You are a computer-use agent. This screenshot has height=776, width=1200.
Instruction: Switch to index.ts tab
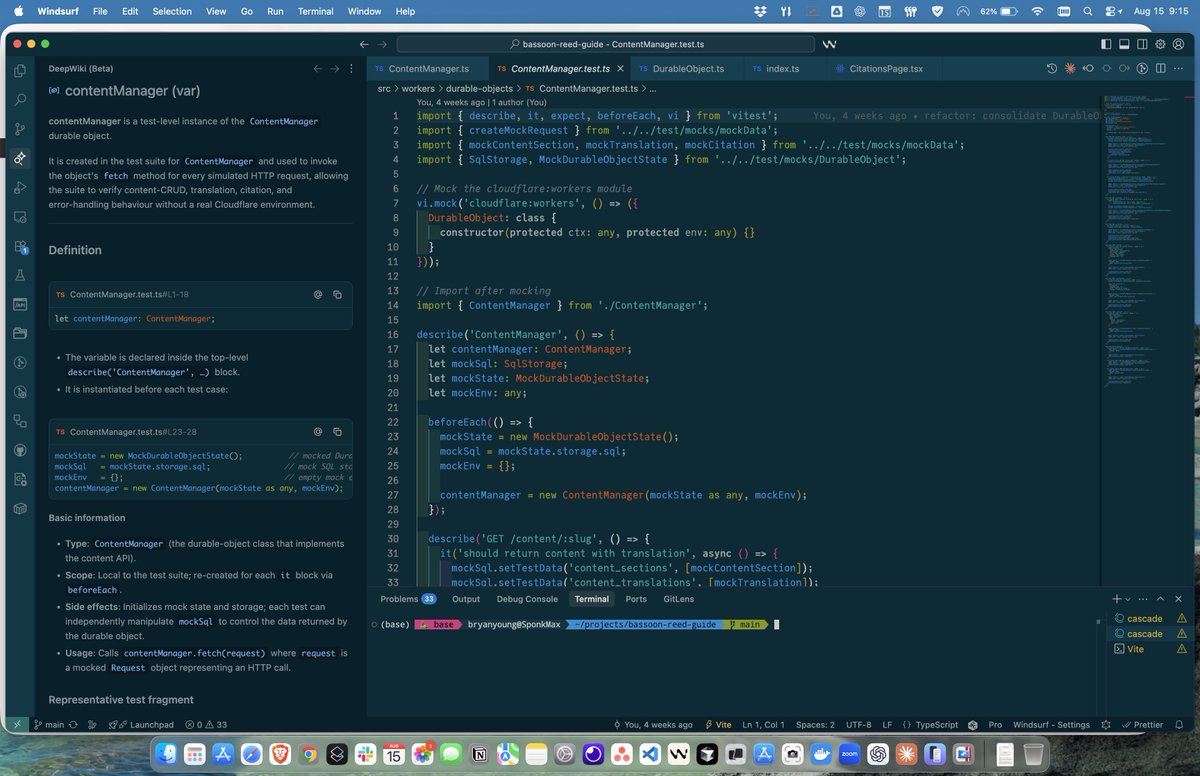point(783,69)
